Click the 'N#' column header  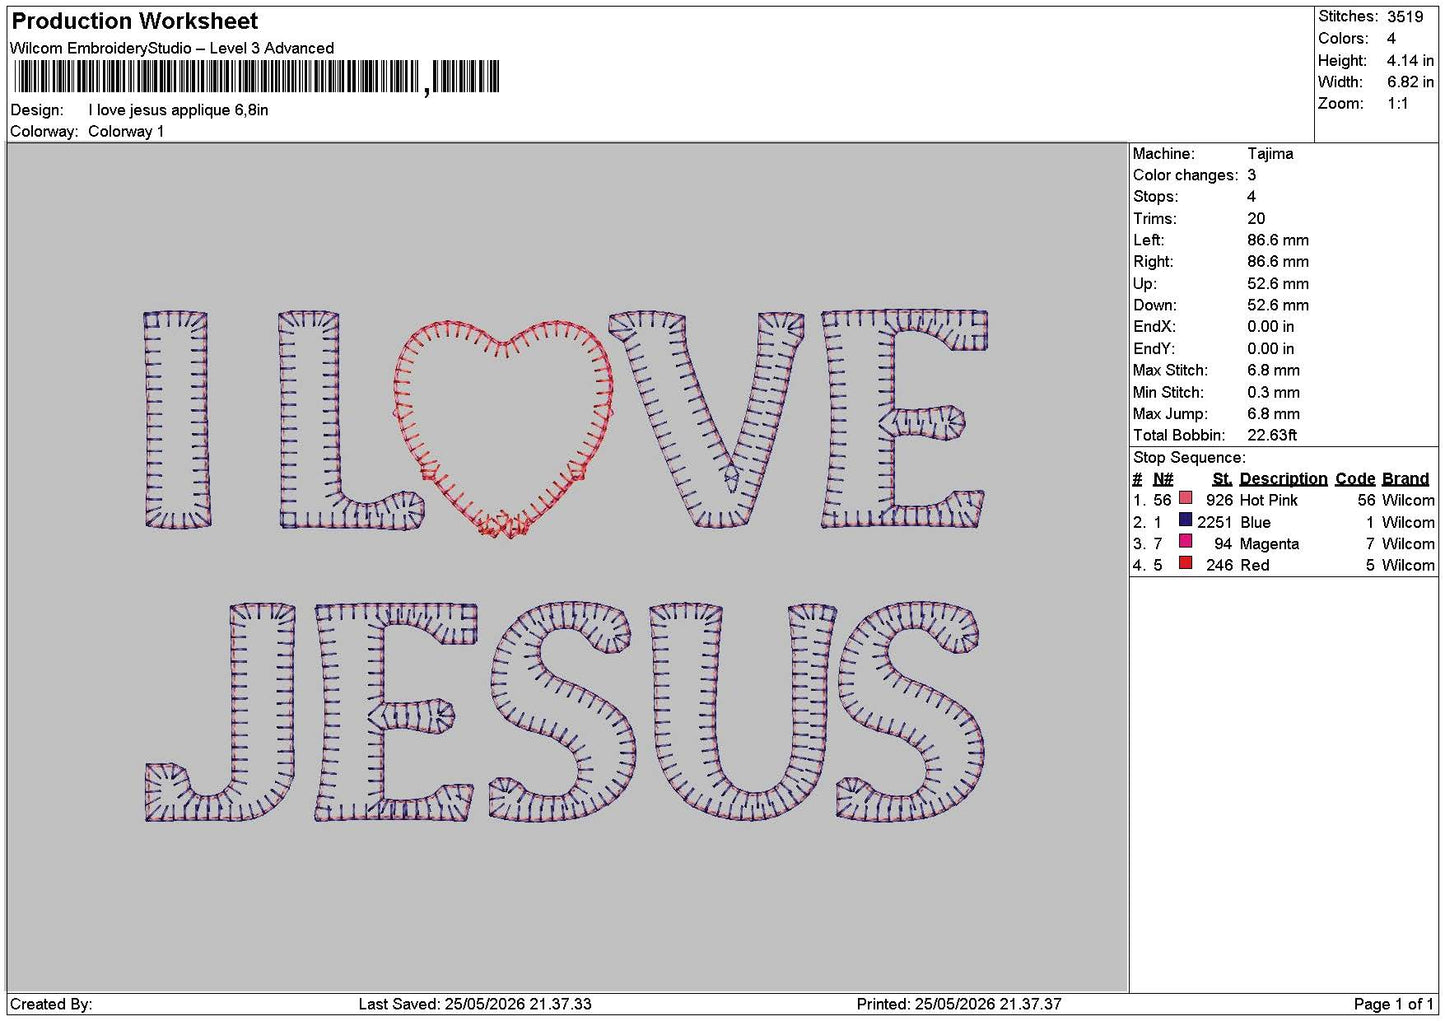[x=1163, y=479]
